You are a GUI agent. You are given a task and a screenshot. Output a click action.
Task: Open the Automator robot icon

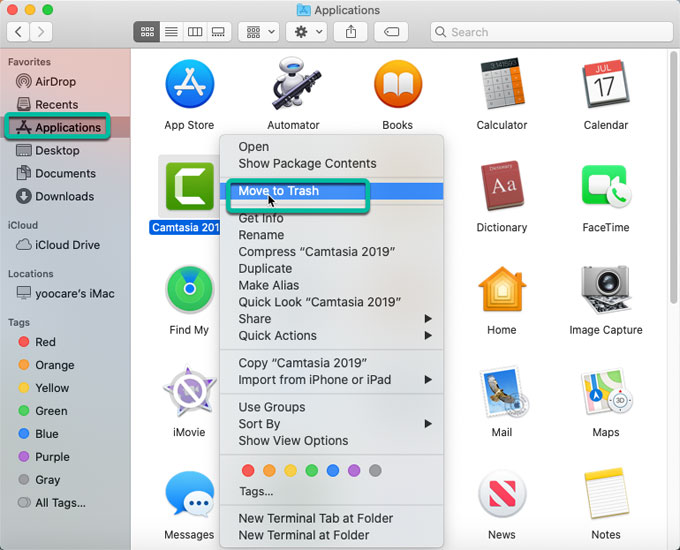(x=295, y=83)
